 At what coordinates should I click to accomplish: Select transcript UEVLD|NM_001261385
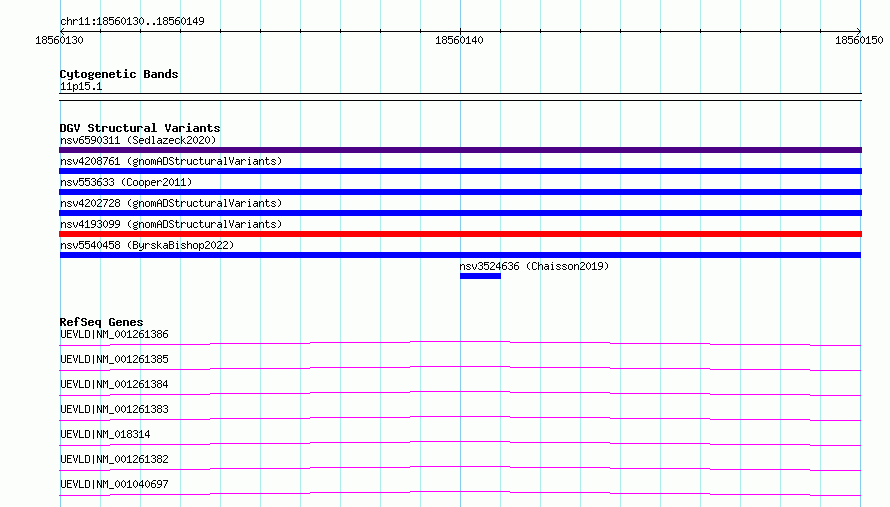click(114, 359)
